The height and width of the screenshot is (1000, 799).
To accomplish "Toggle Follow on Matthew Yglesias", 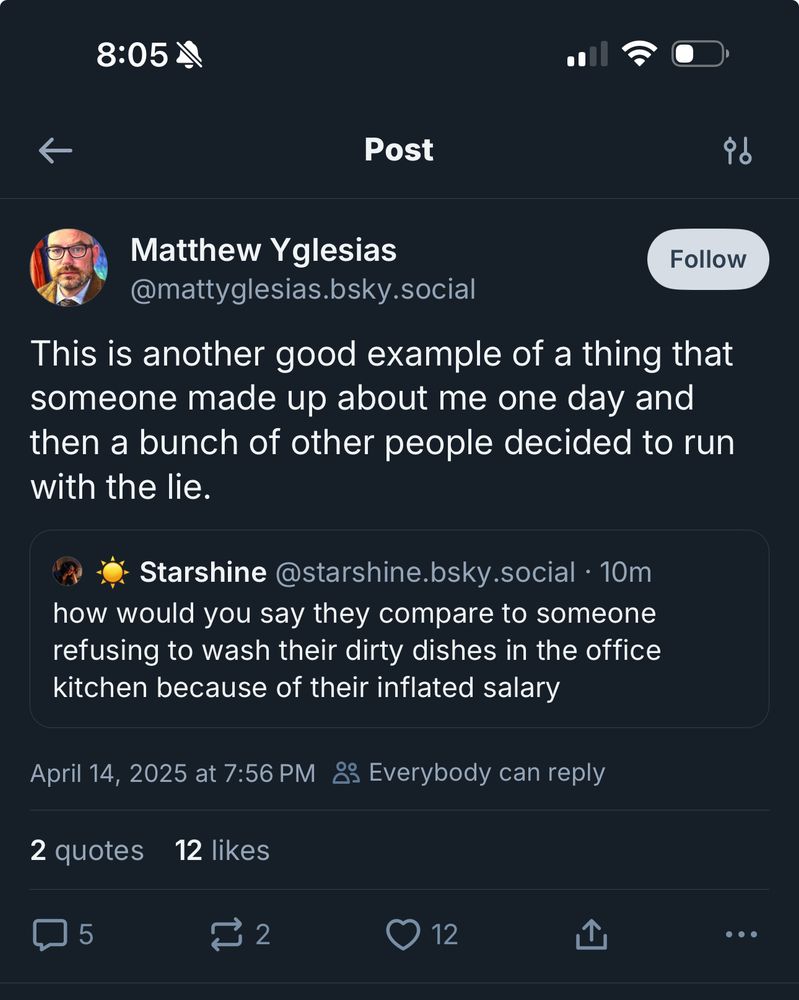I will [x=707, y=259].
